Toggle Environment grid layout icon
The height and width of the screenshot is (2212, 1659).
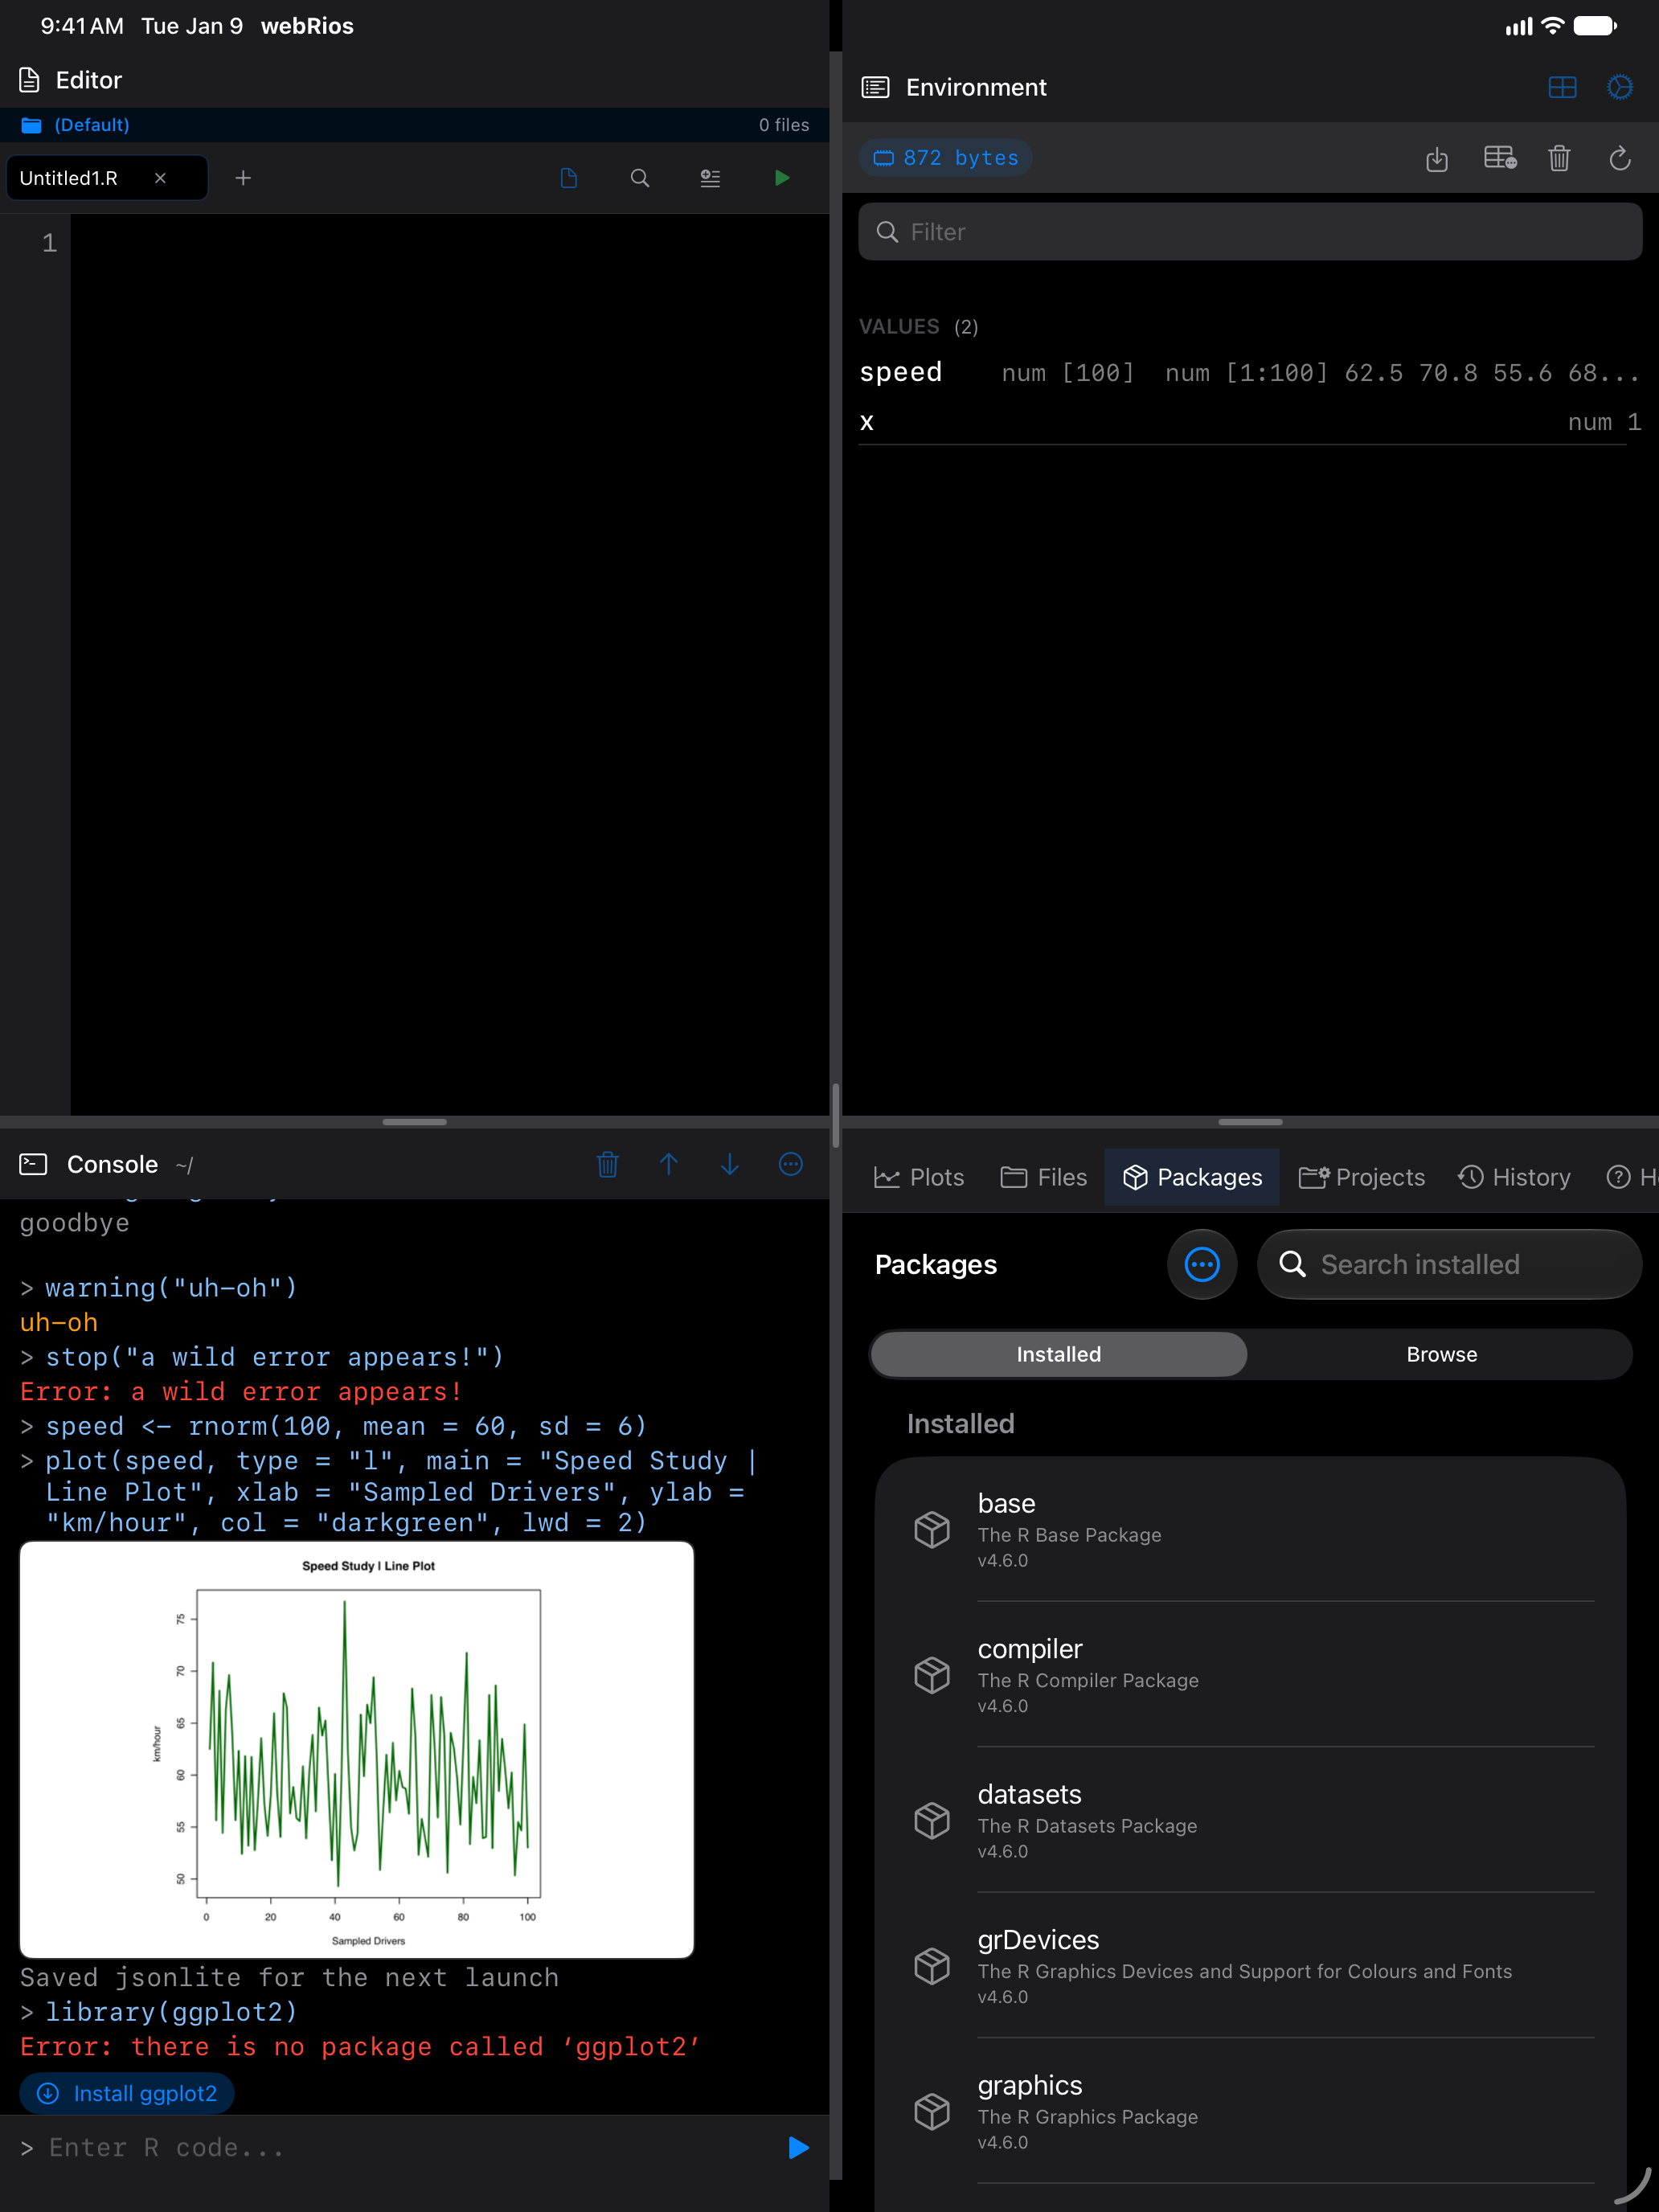1562,88
